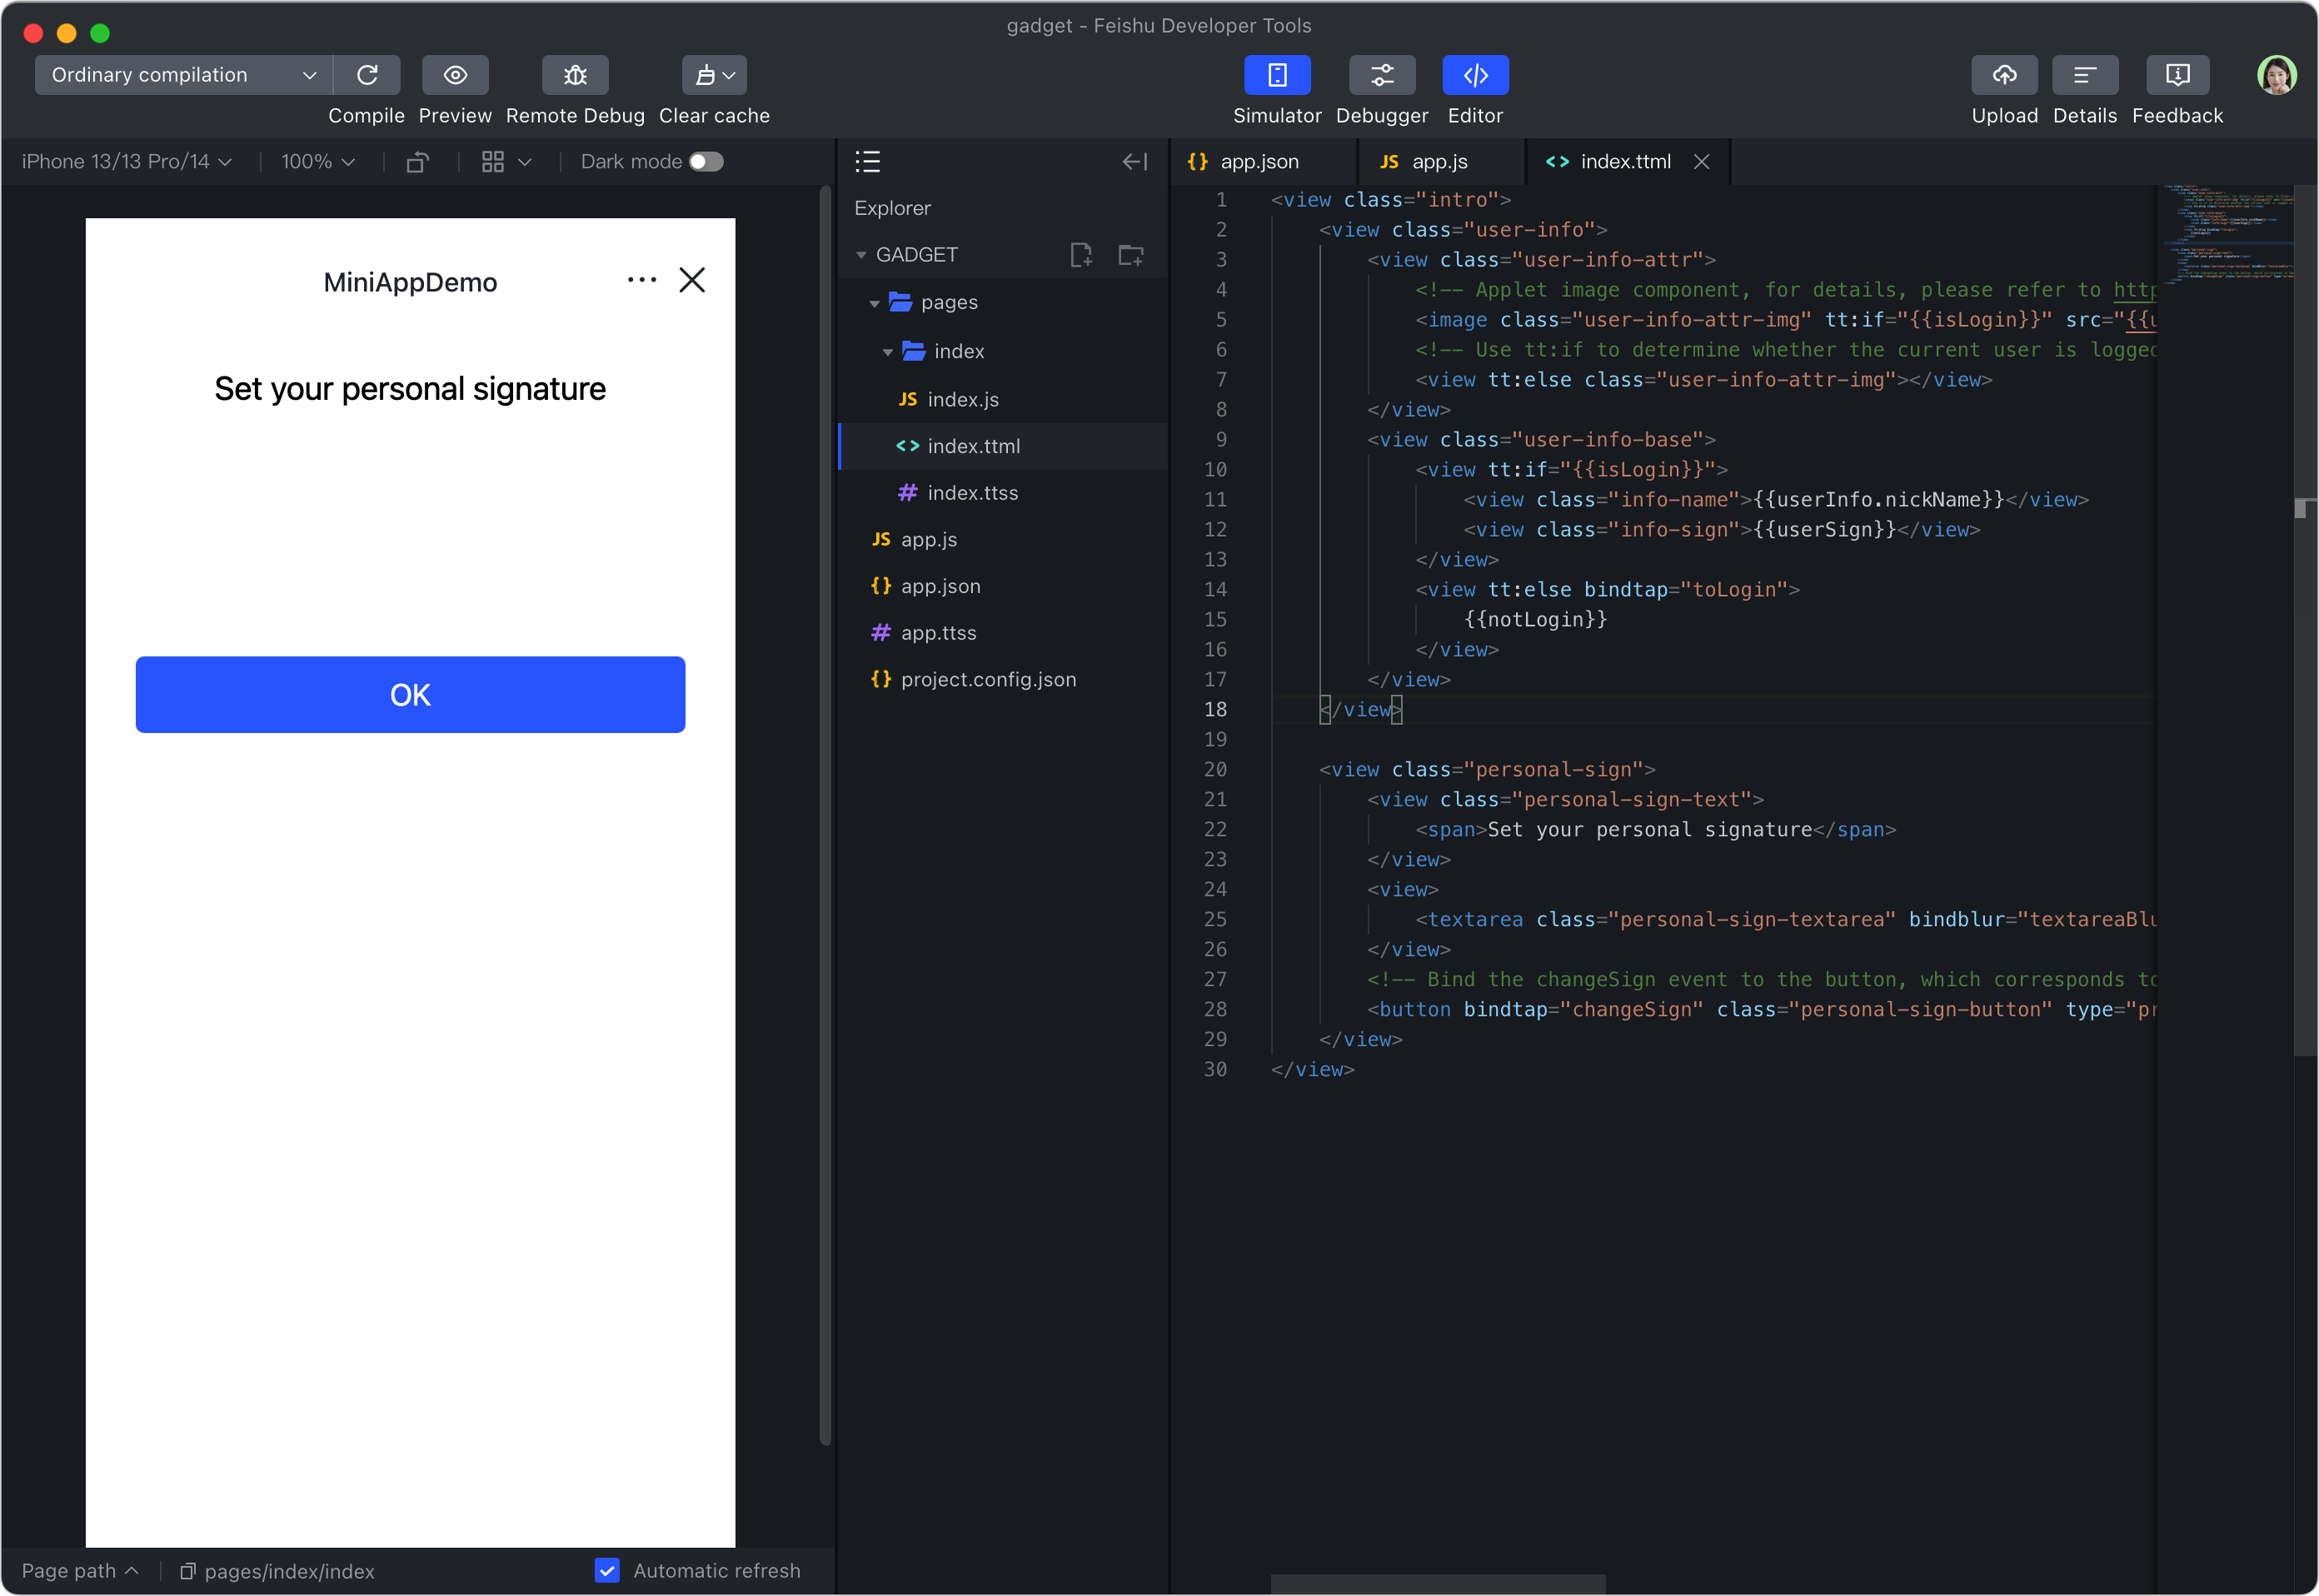Open the Feedback panel
This screenshot has height=1596, width=2319.
(x=2178, y=75)
